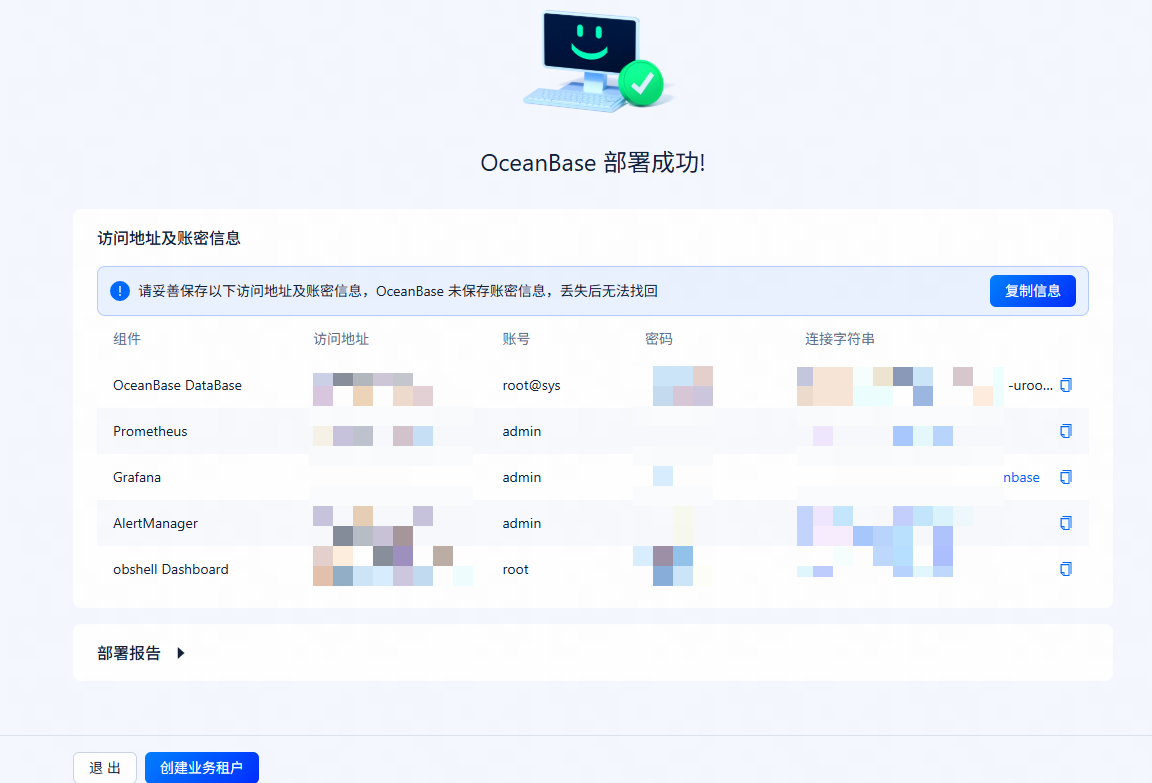The image size is (1152, 783).
Task: Click the 复制信息 button
Action: [1032, 291]
